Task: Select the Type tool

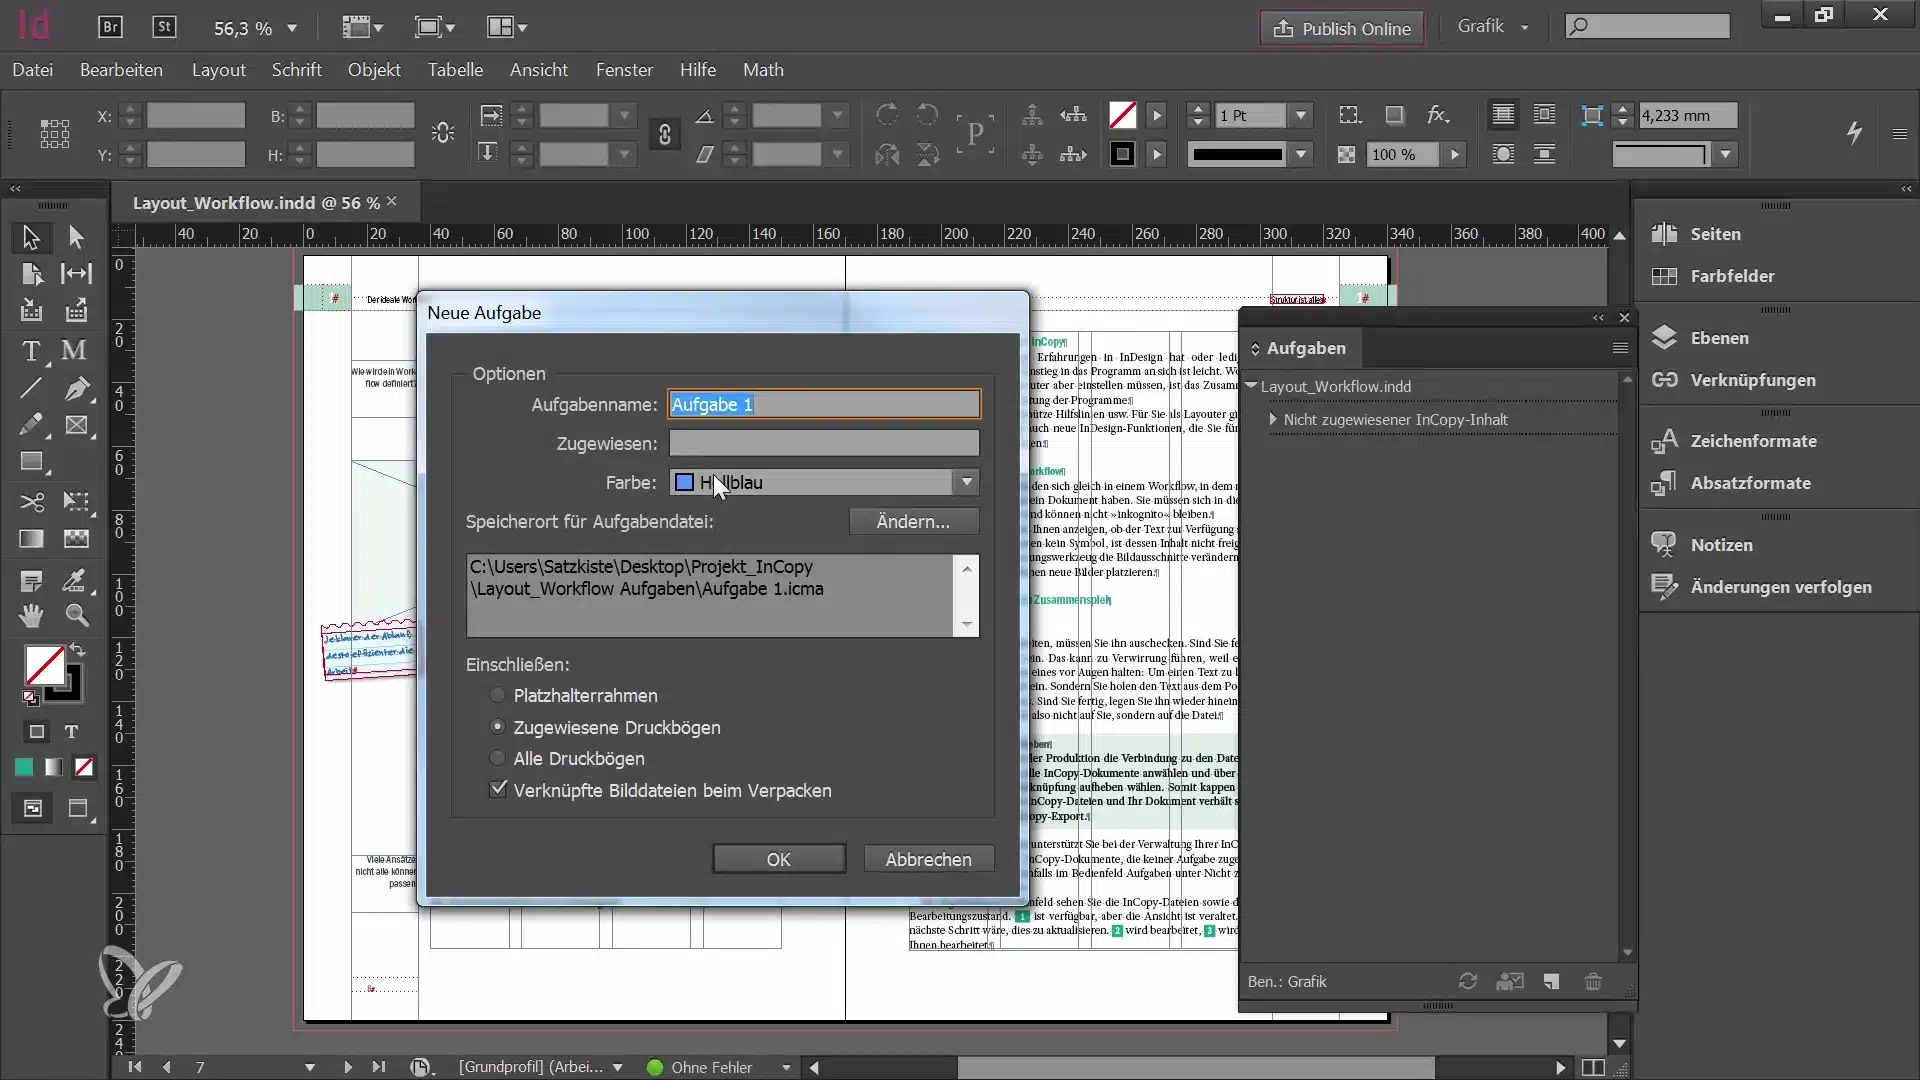Action: pos(31,351)
